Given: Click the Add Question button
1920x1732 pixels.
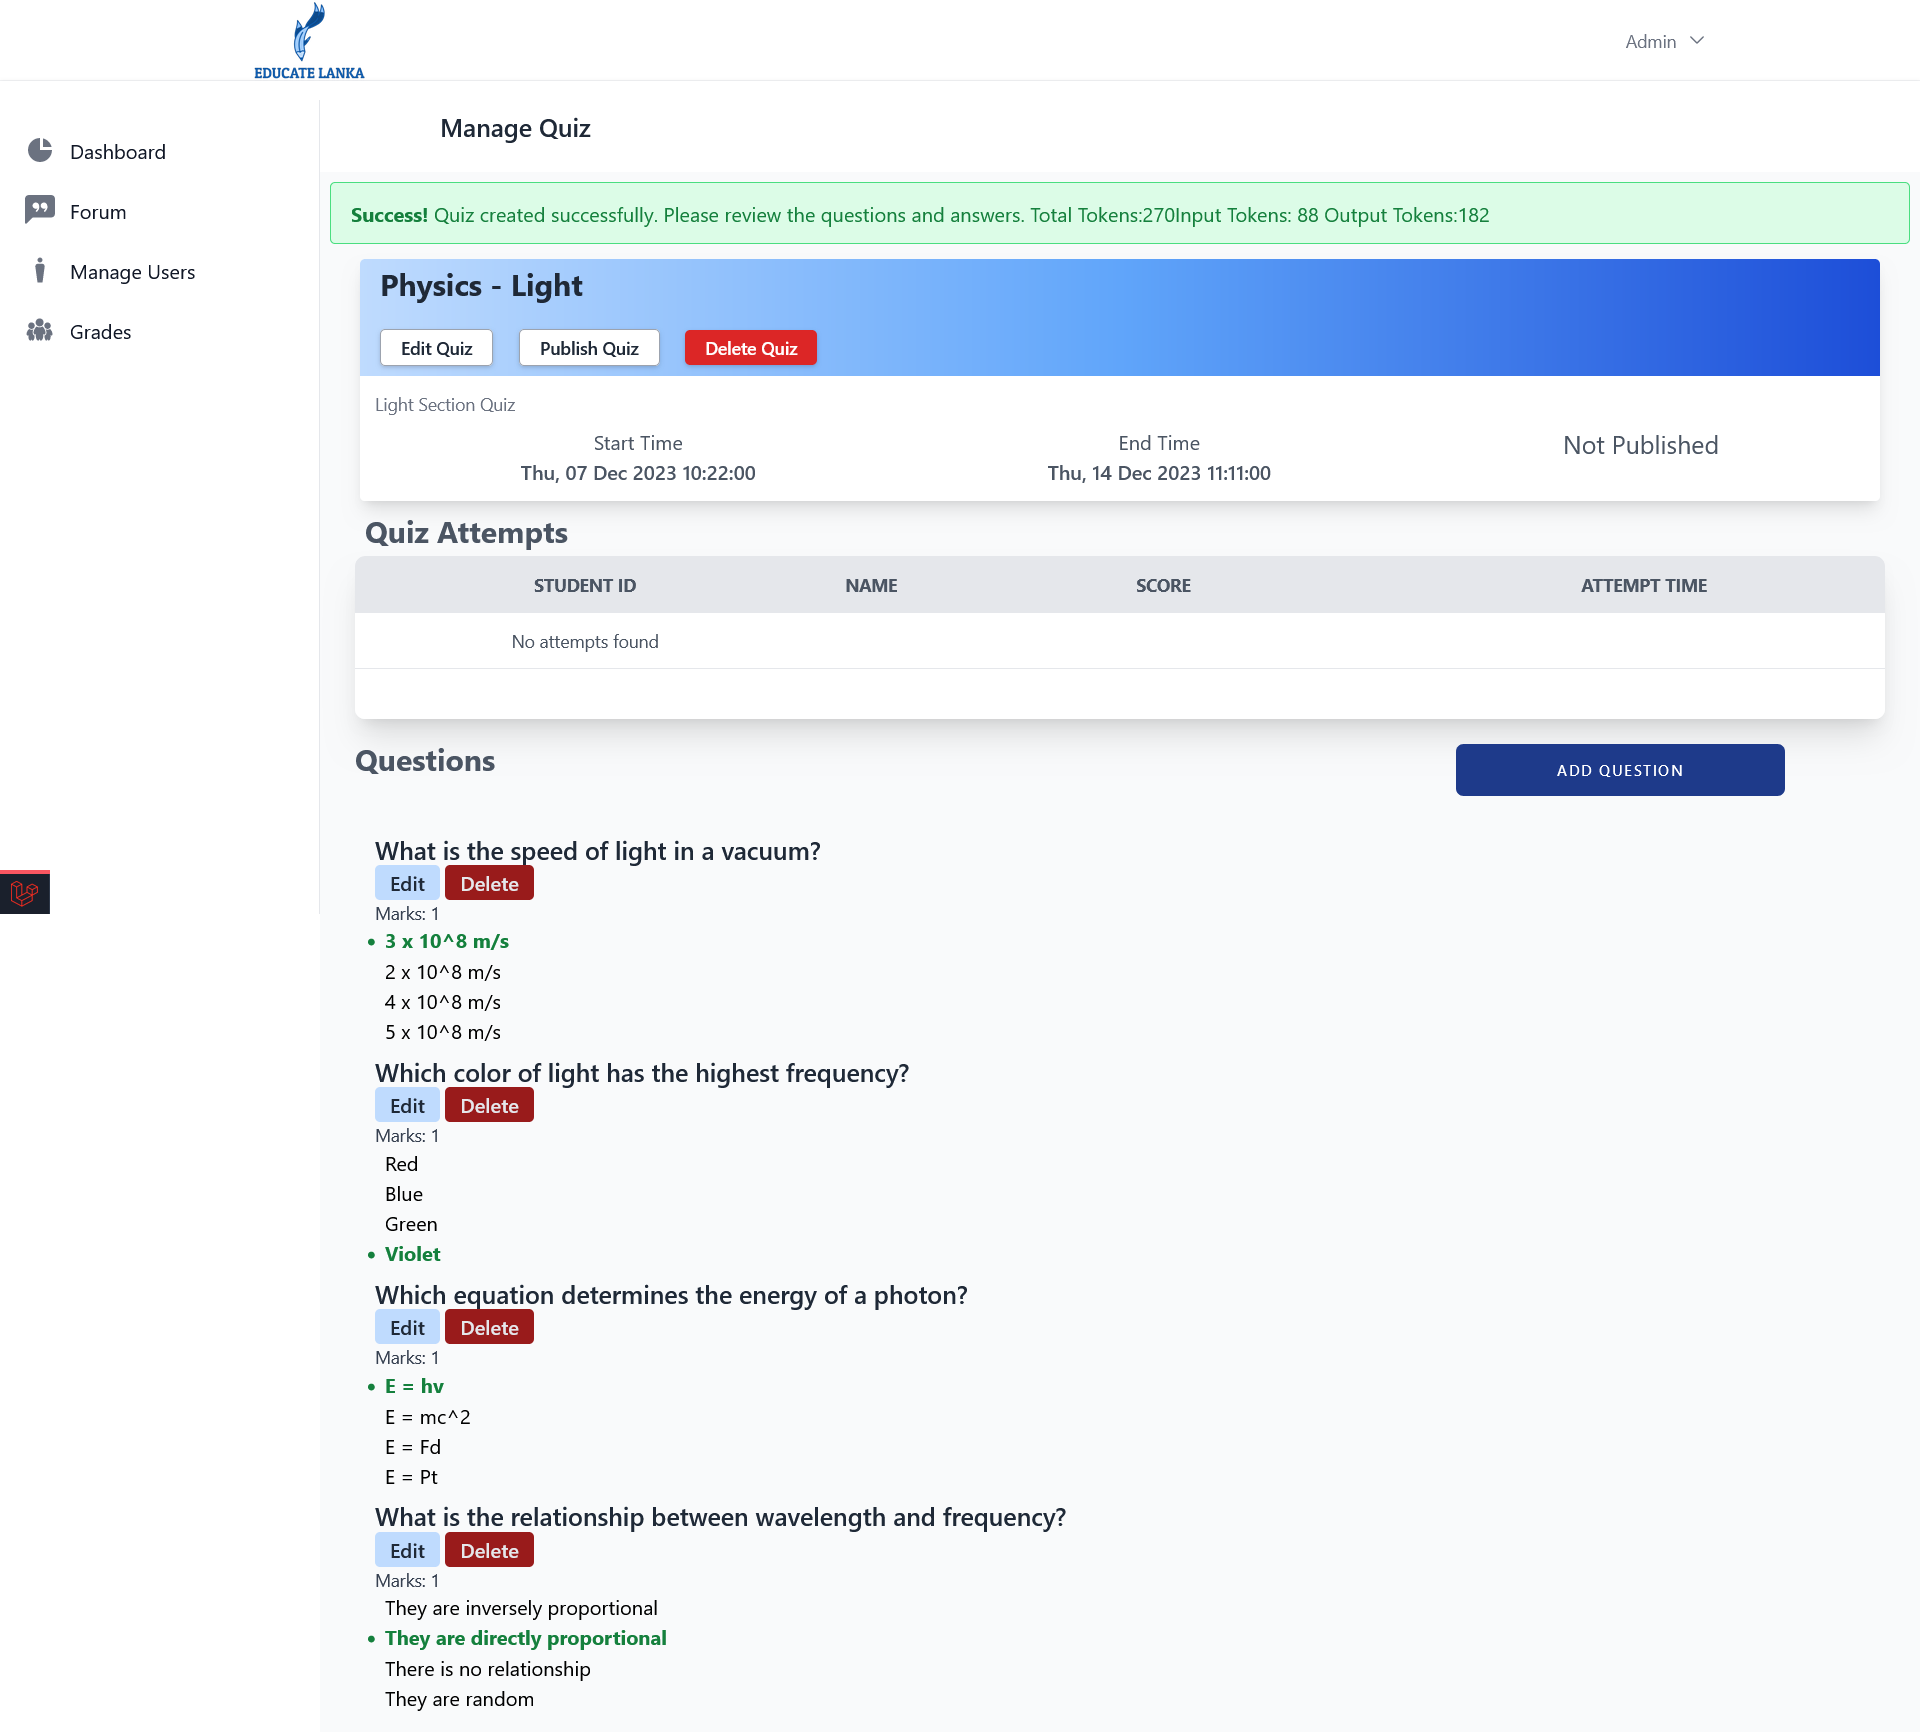Looking at the screenshot, I should [x=1619, y=770].
